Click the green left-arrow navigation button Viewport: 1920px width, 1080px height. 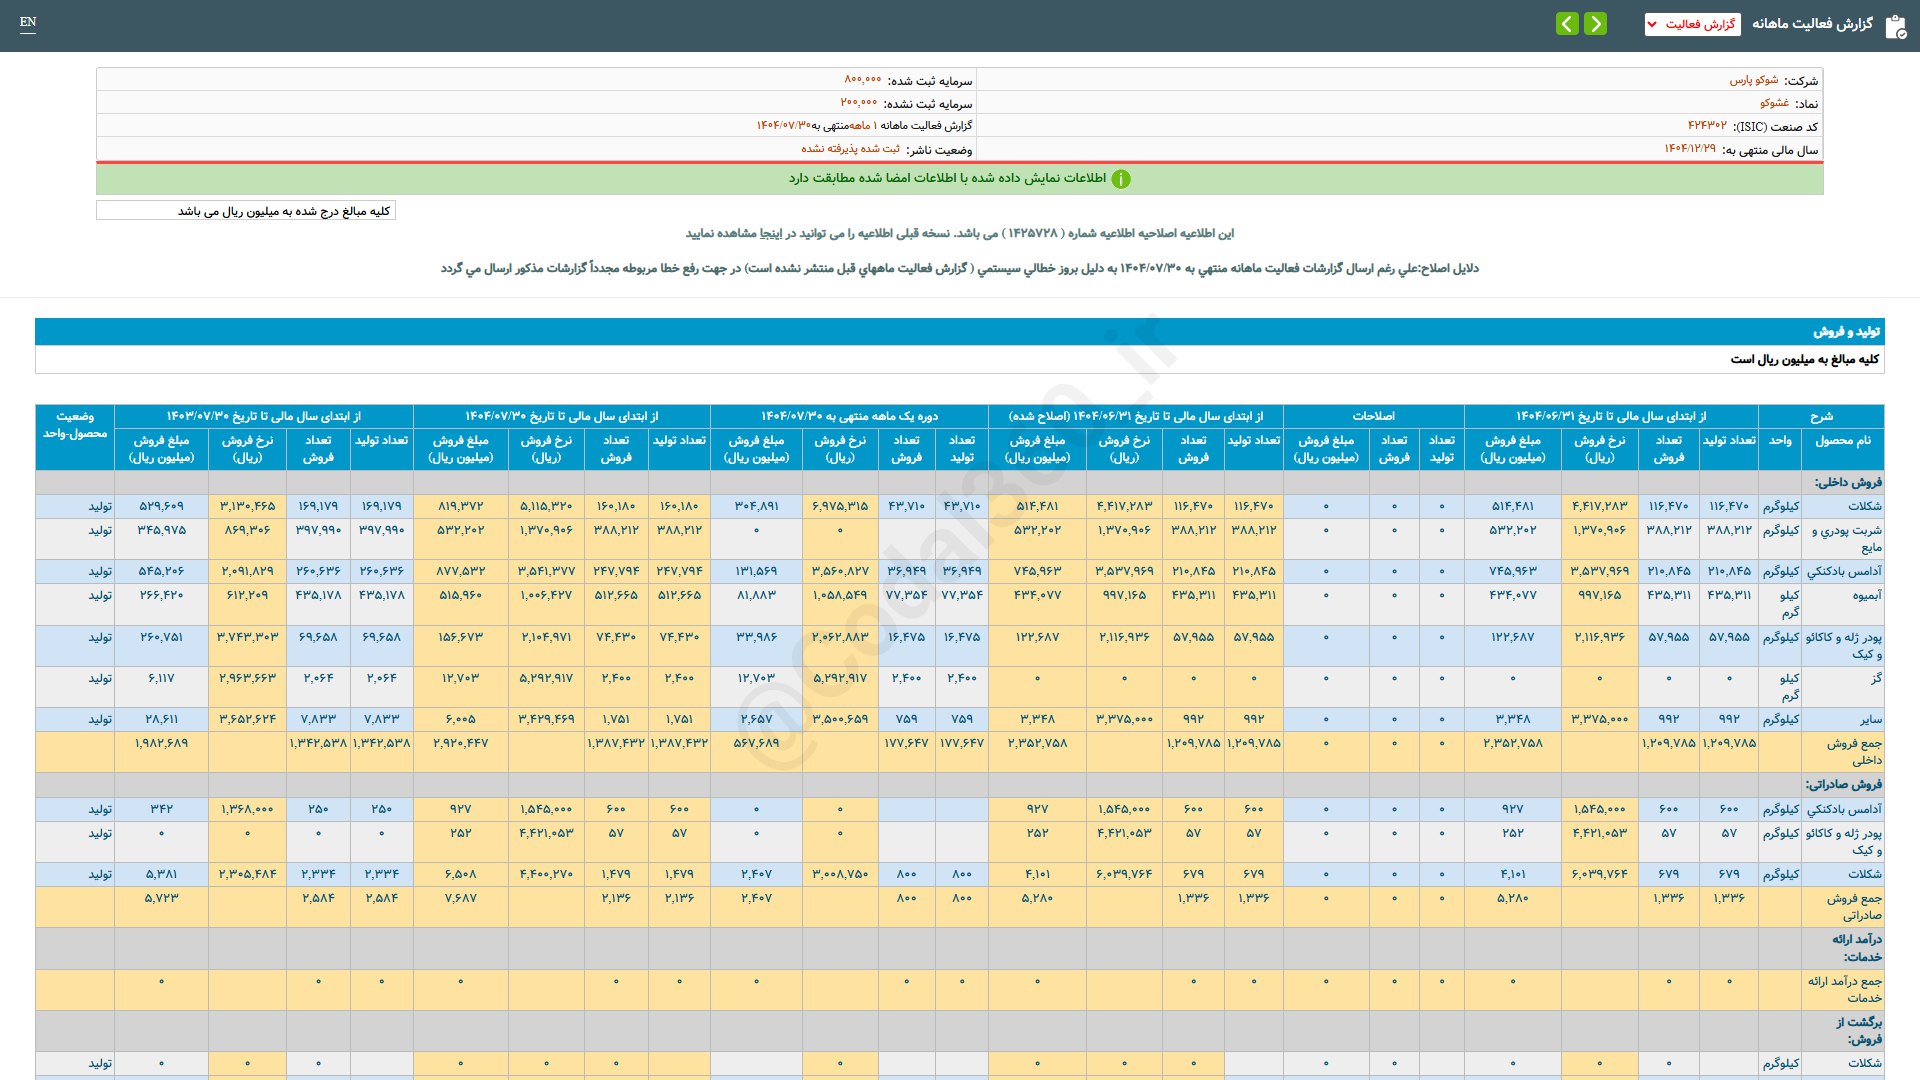pos(1567,24)
